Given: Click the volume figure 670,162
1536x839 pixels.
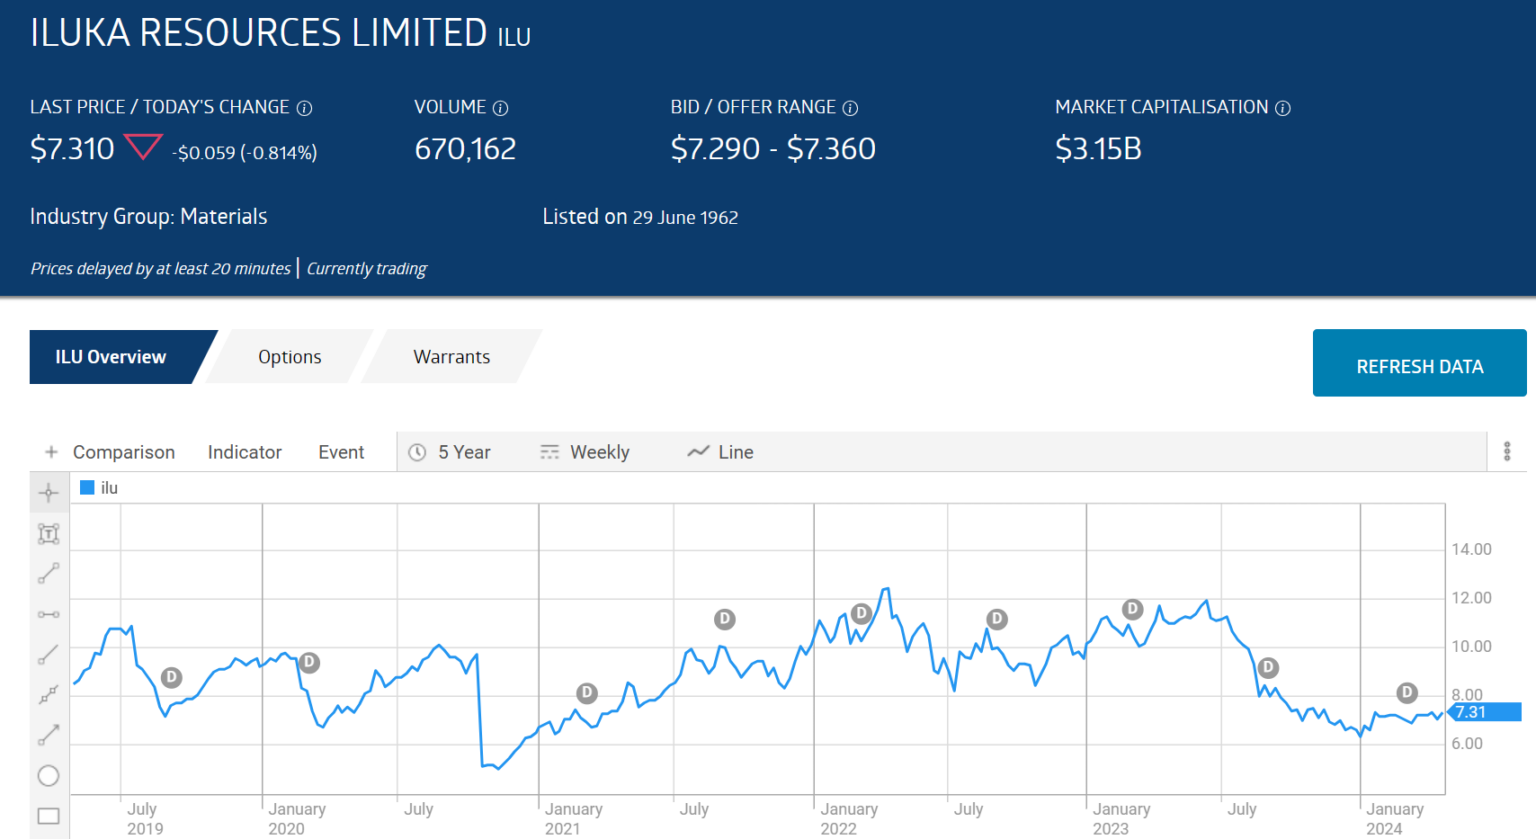Looking at the screenshot, I should (465, 149).
